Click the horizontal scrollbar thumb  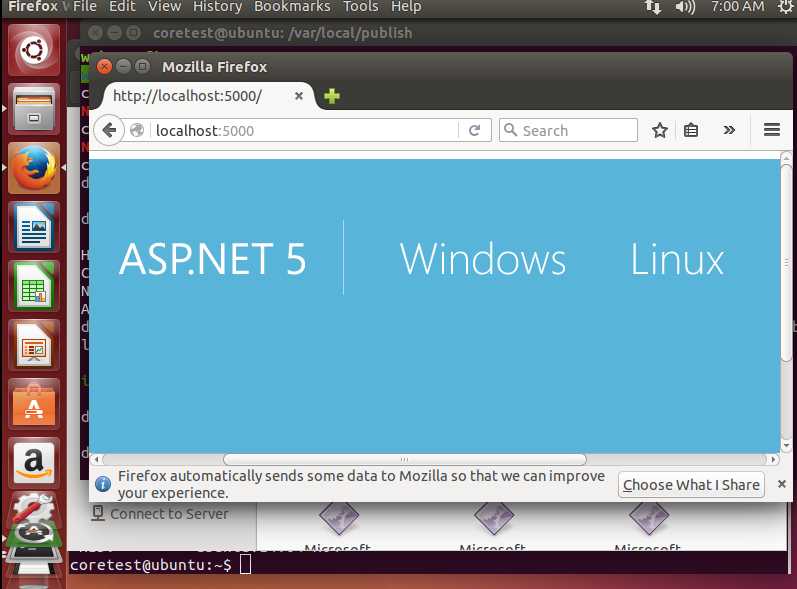(x=405, y=459)
